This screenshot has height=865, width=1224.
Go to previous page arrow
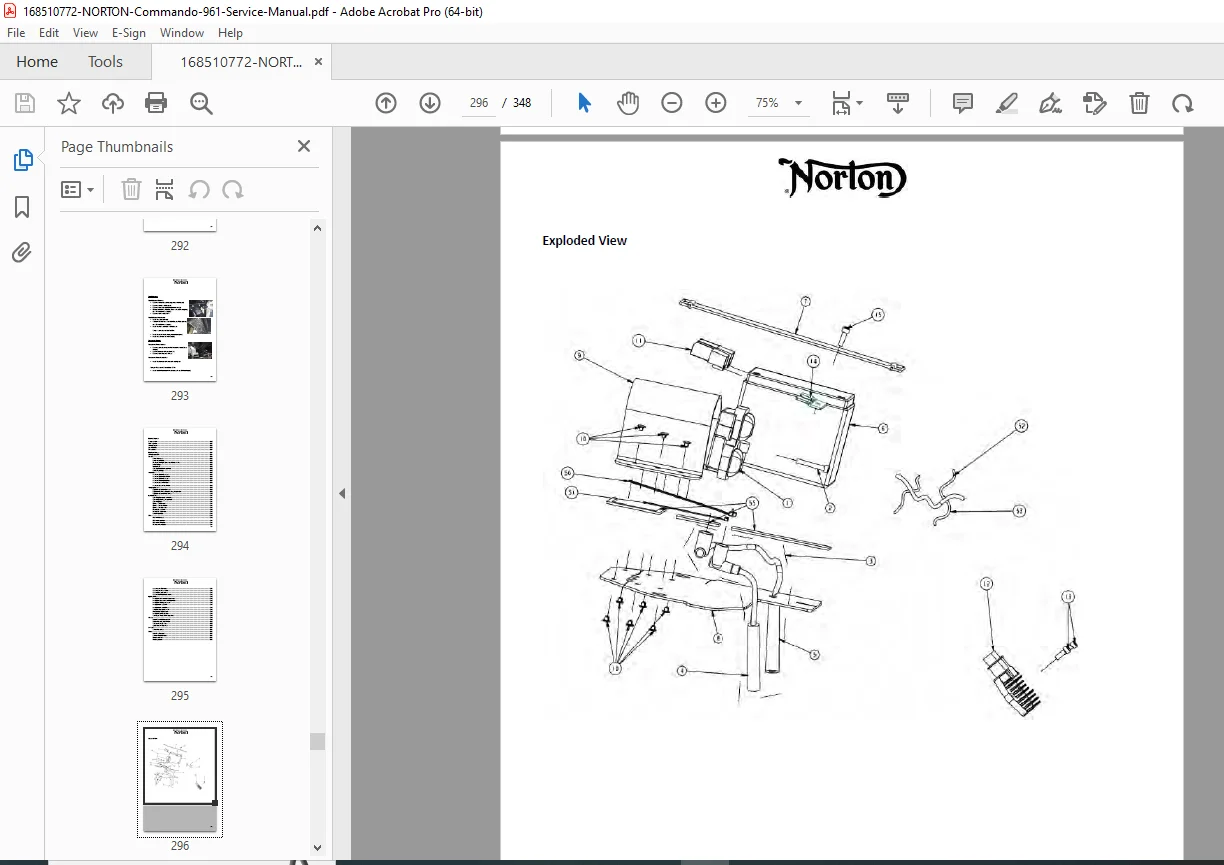[x=386, y=103]
